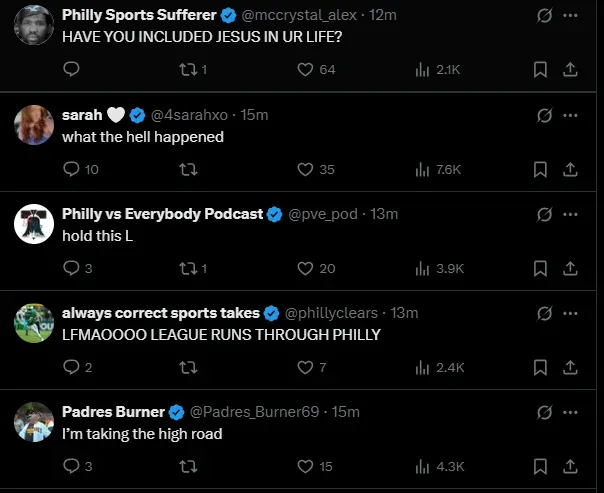Image resolution: width=604 pixels, height=493 pixels.
Task: Open more options on sarah's tweet
Action: (x=571, y=115)
